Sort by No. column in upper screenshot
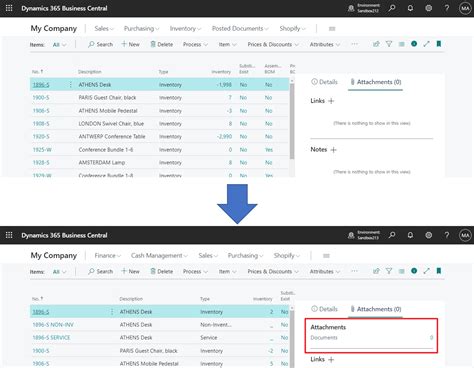The height and width of the screenshot is (368, 474). point(37,72)
